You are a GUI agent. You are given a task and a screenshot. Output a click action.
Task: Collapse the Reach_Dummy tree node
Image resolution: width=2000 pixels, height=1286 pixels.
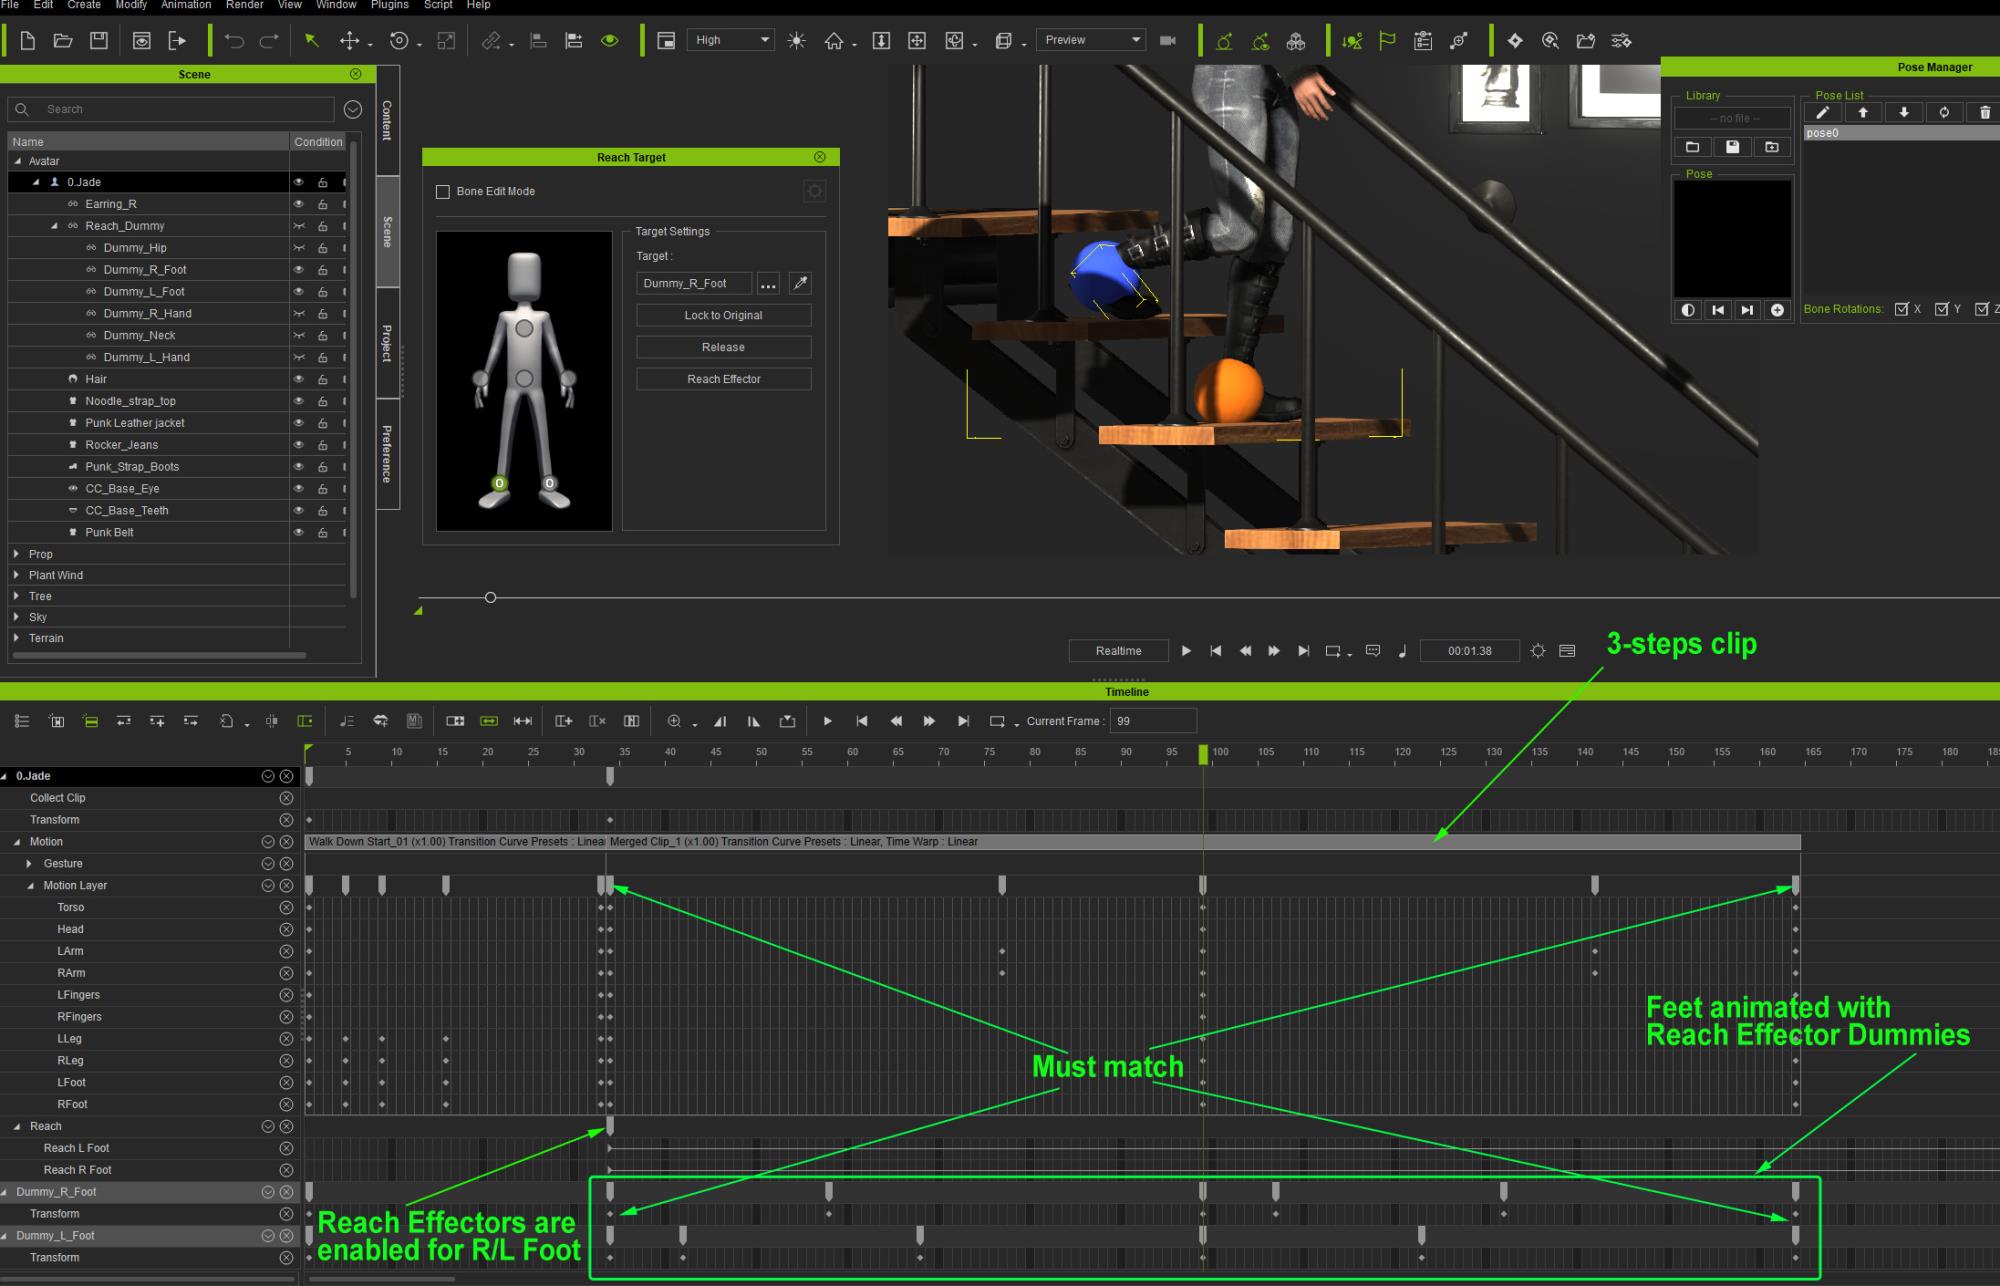tap(55, 226)
